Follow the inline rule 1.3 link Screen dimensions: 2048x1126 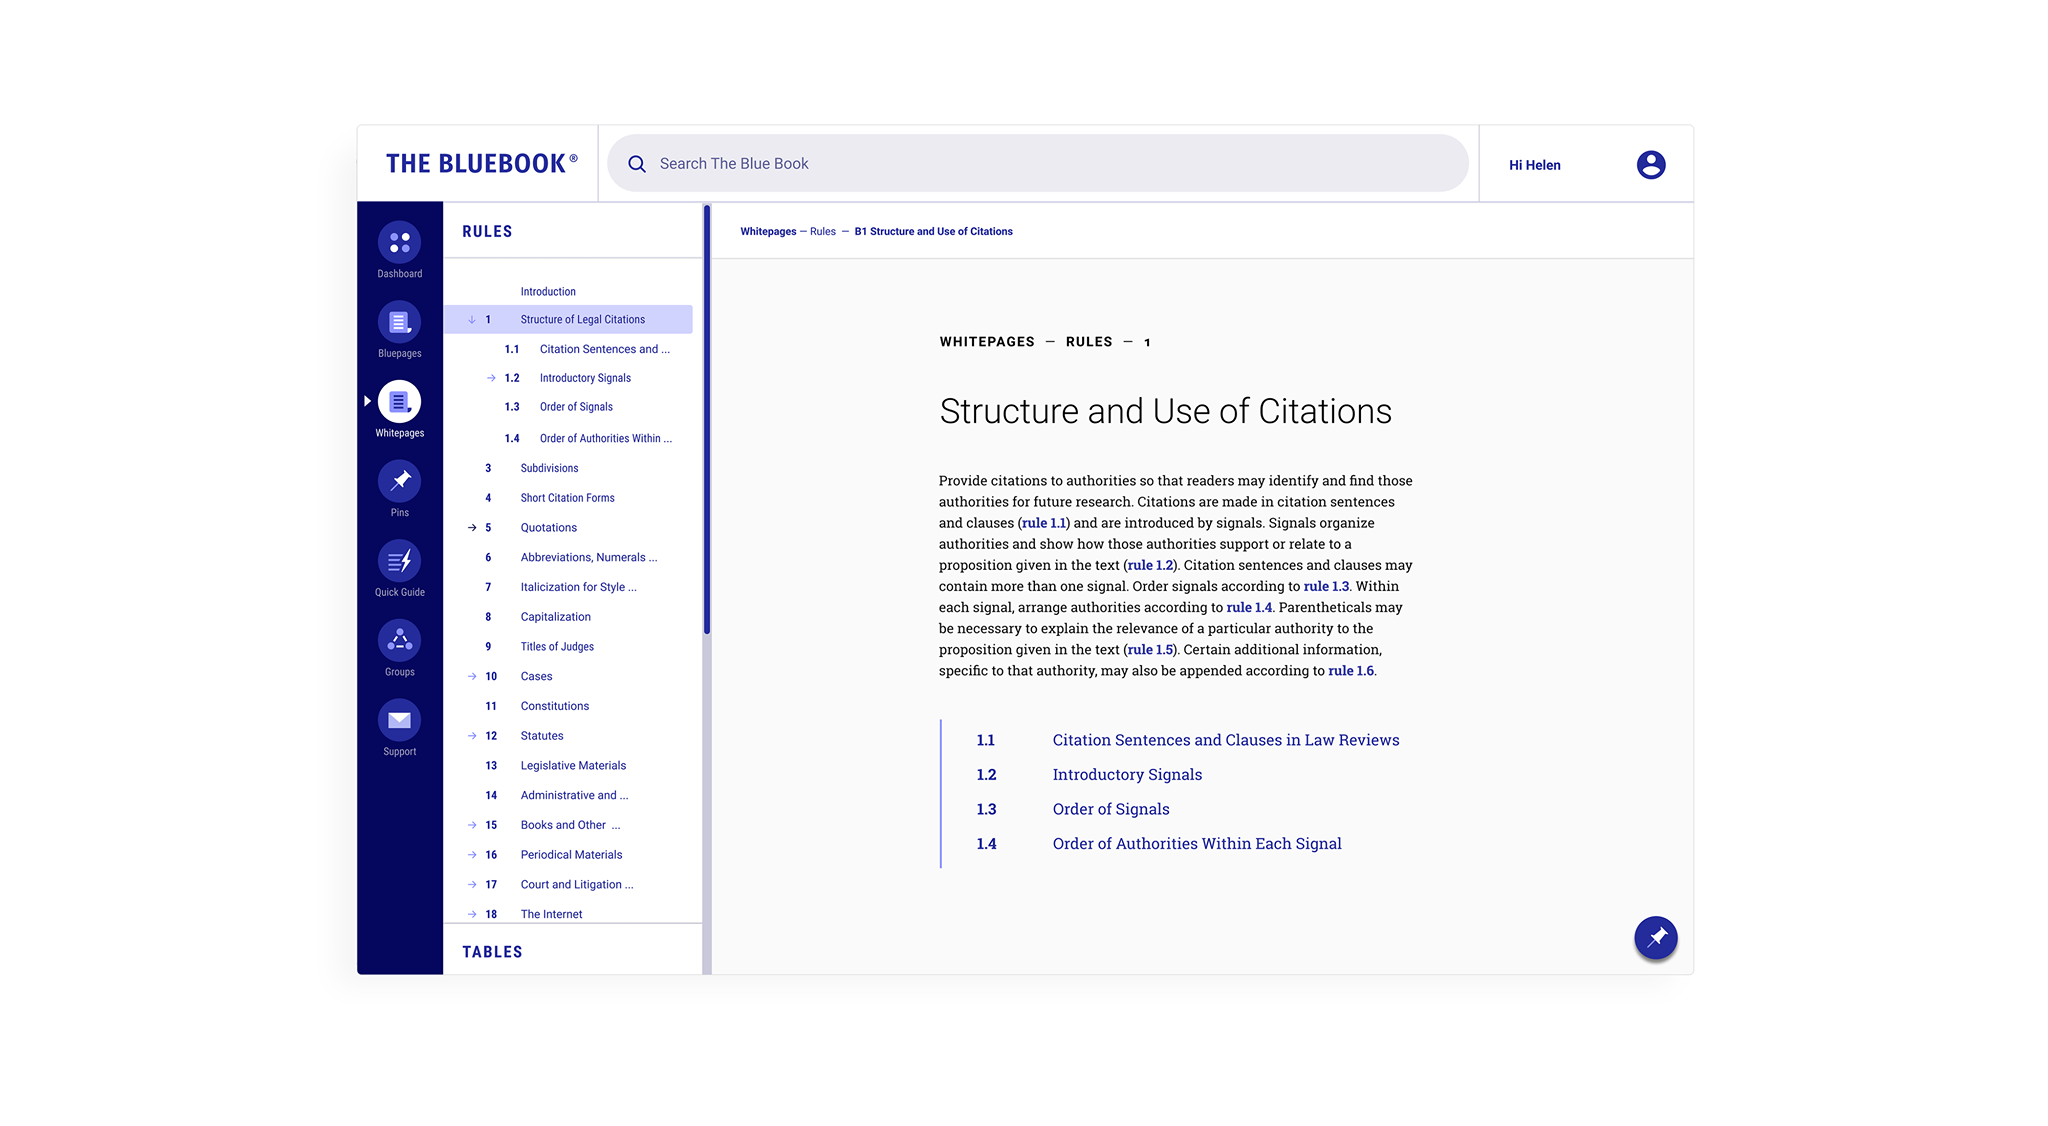pos(1326,586)
